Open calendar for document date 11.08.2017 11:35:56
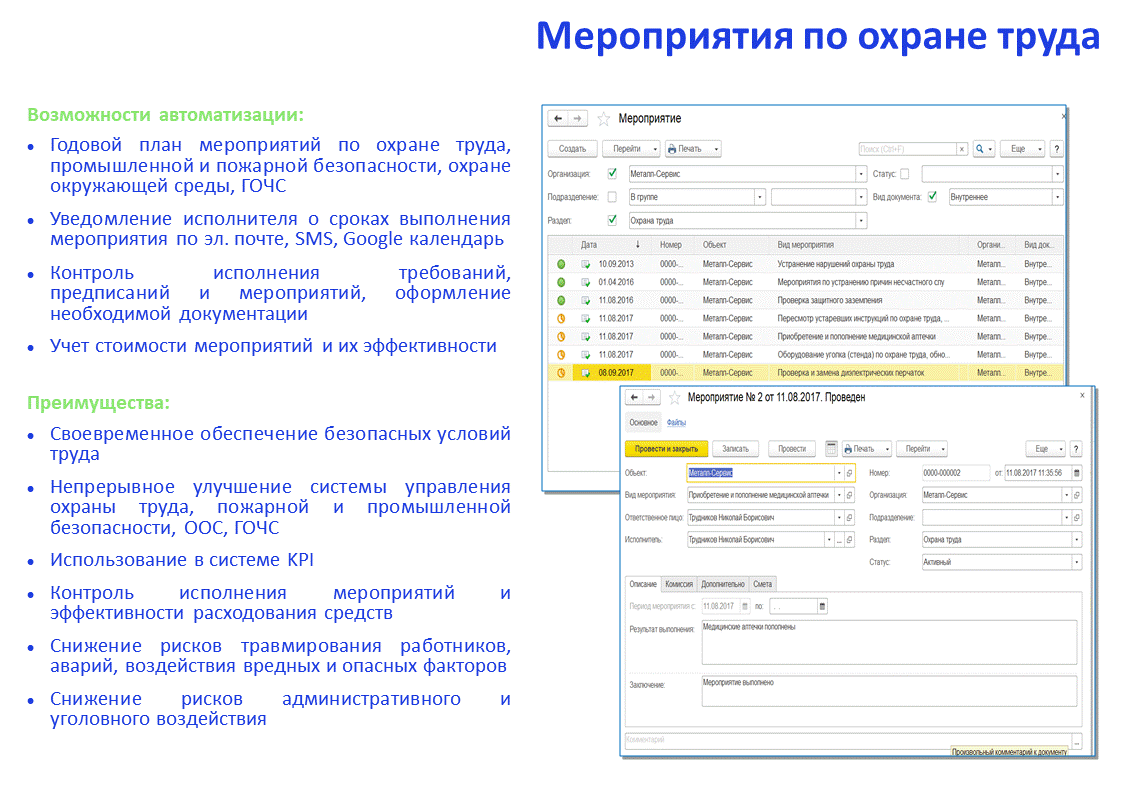This screenshot has height=794, width=1123. (1076, 473)
